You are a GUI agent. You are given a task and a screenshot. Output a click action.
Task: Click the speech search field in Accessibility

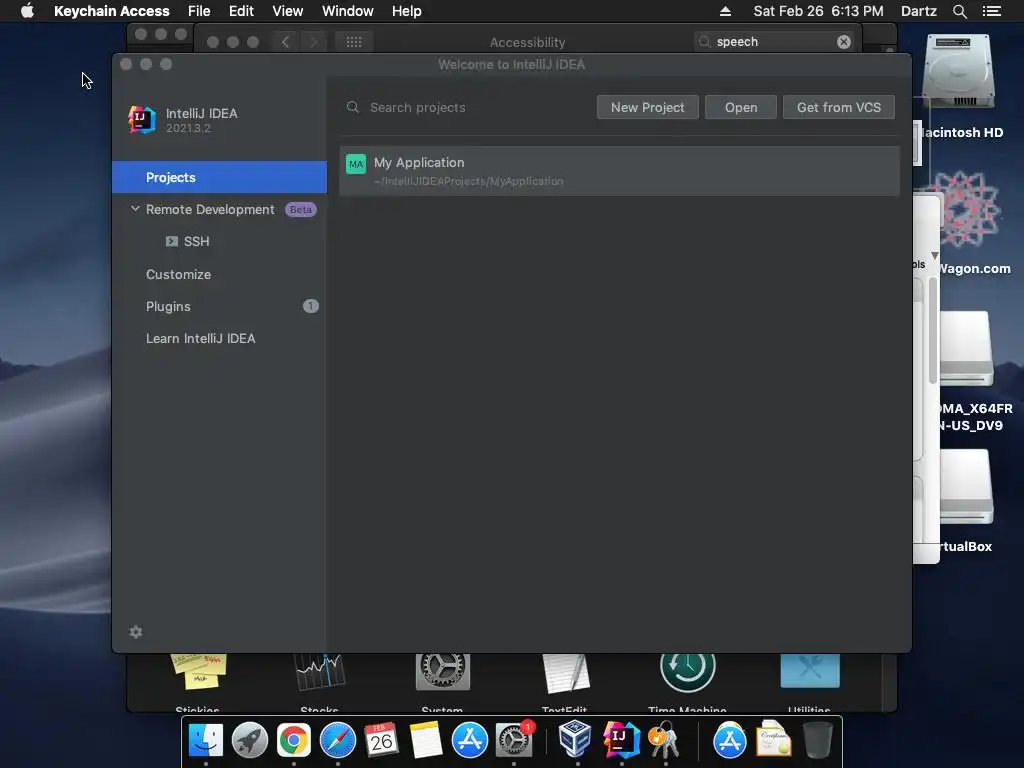pos(774,42)
